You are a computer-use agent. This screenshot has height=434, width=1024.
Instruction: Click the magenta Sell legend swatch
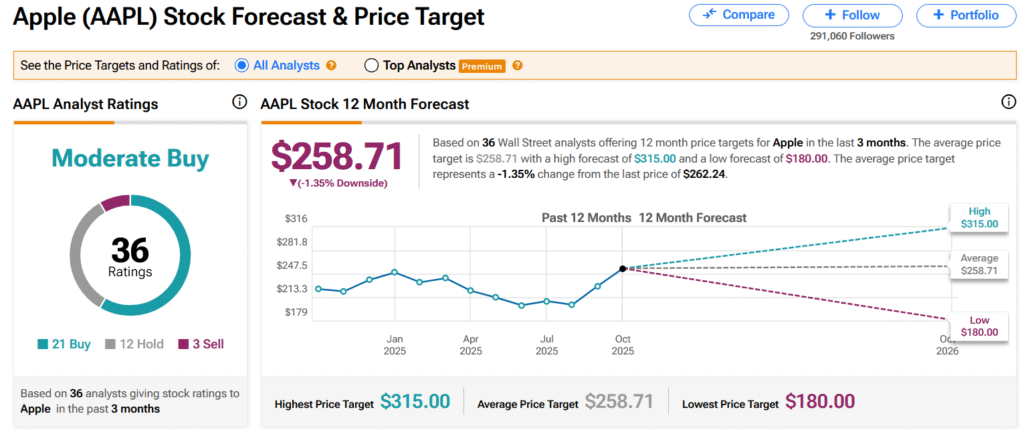point(183,344)
